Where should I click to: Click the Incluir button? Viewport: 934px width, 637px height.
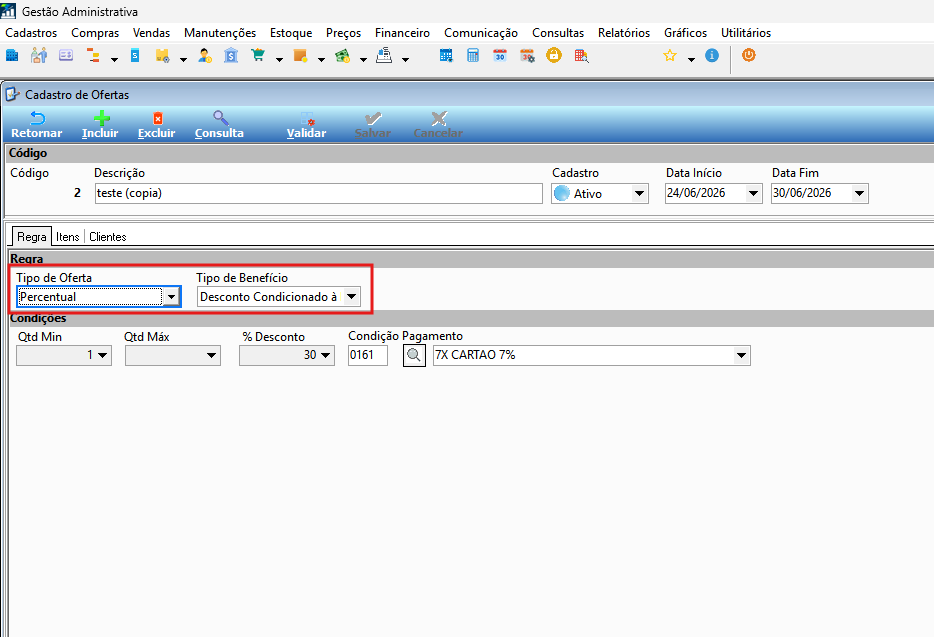pos(100,125)
